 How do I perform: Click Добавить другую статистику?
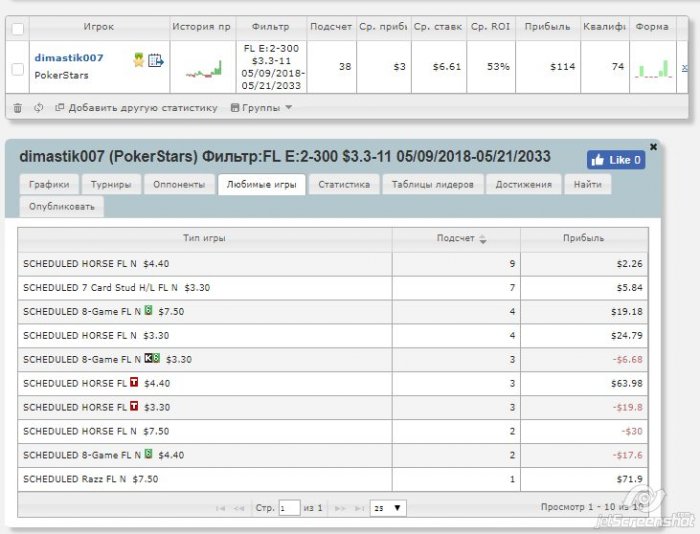[136, 108]
